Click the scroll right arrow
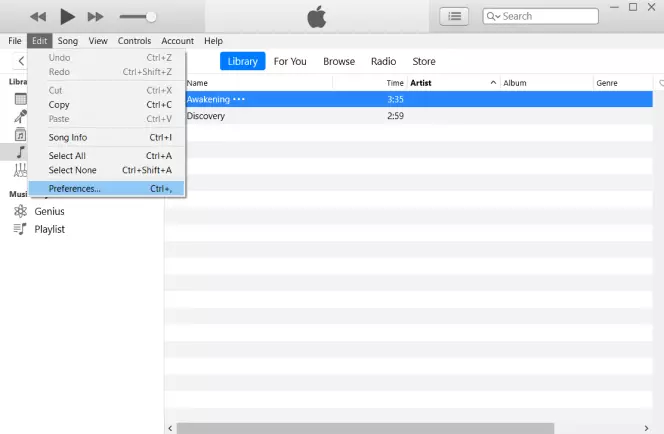The image size is (664, 434). tap(646, 428)
